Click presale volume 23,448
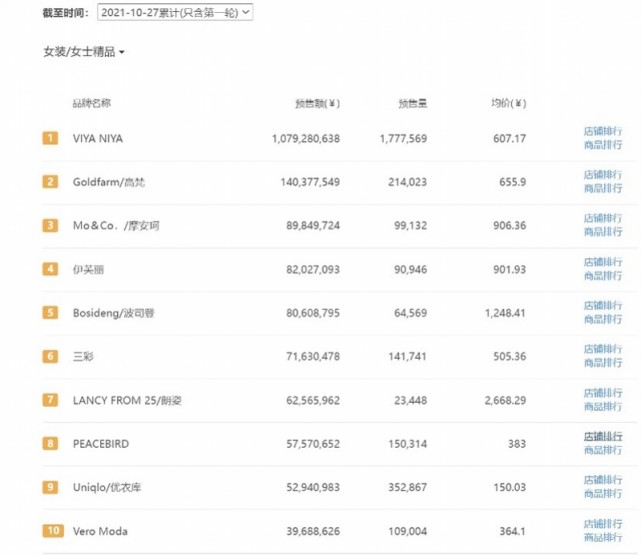Viewport: 641px width, 556px height. 410,400
